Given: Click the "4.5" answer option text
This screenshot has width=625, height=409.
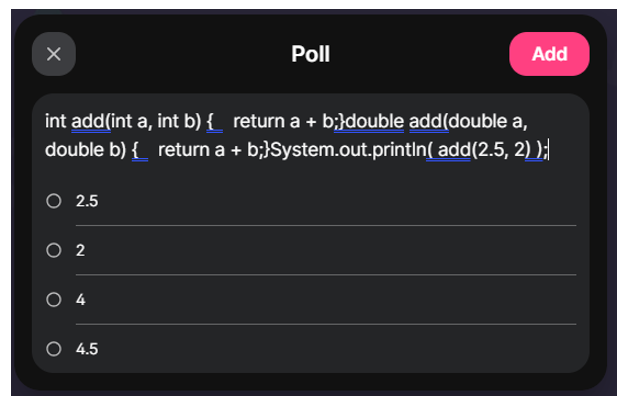Looking at the screenshot, I should 87,349.
